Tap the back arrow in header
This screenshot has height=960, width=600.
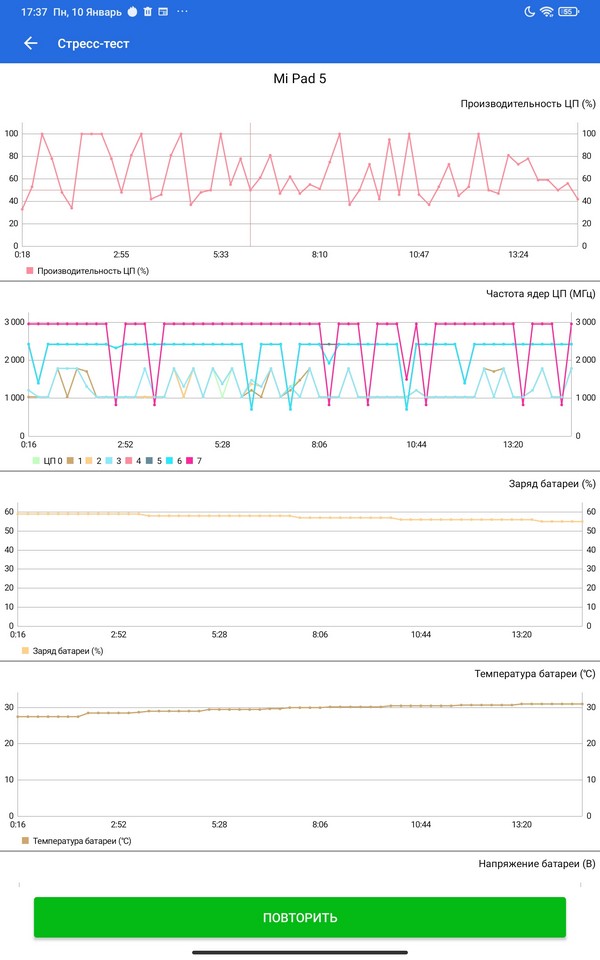30,43
